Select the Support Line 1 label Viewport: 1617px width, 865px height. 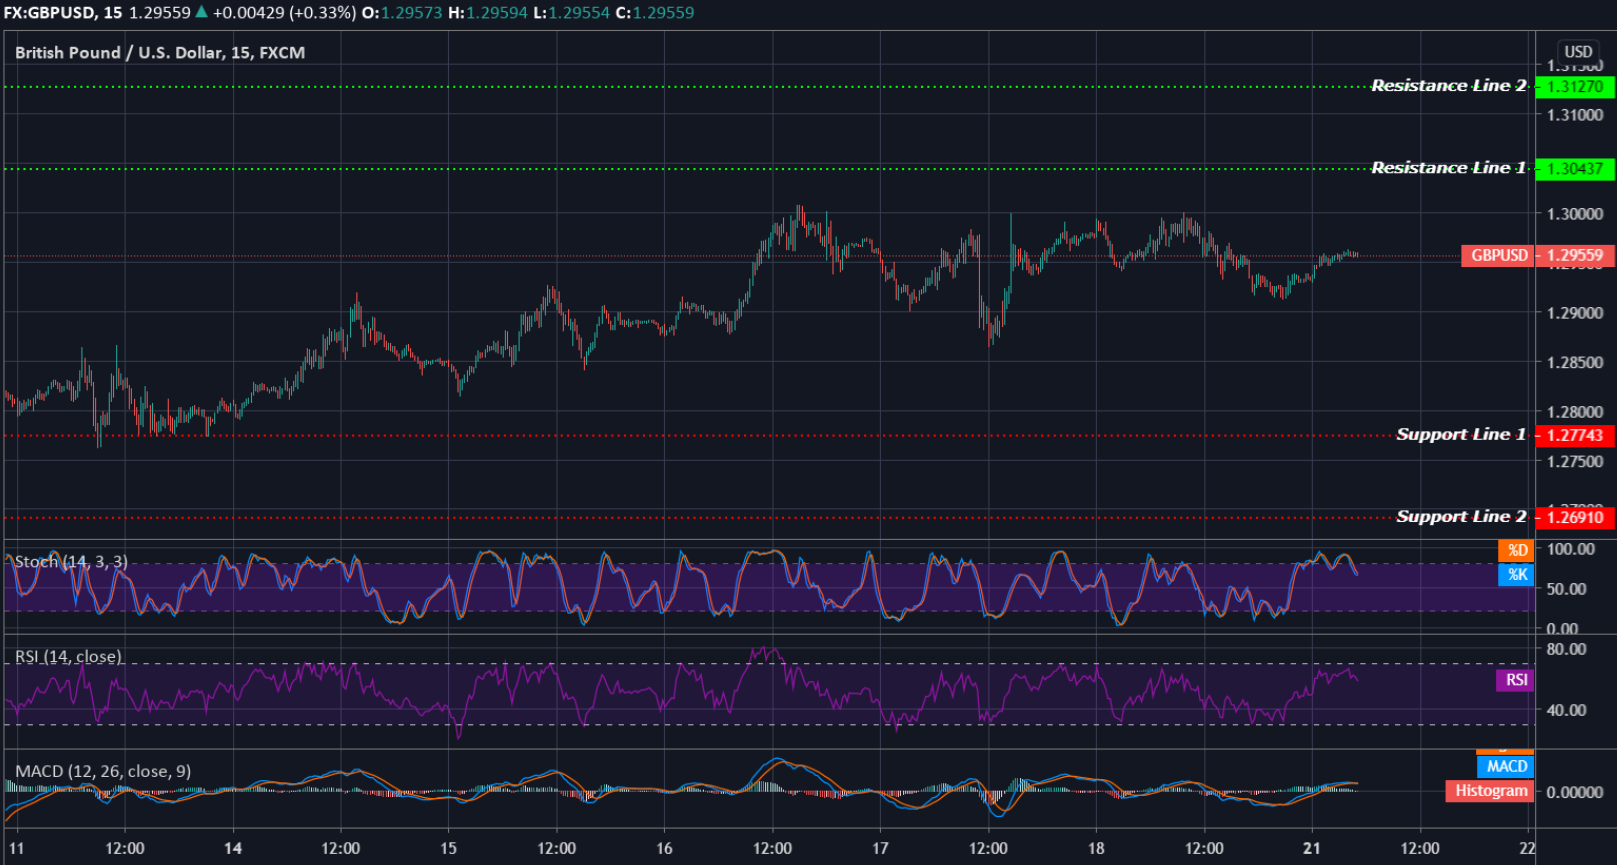pyautogui.click(x=1461, y=434)
